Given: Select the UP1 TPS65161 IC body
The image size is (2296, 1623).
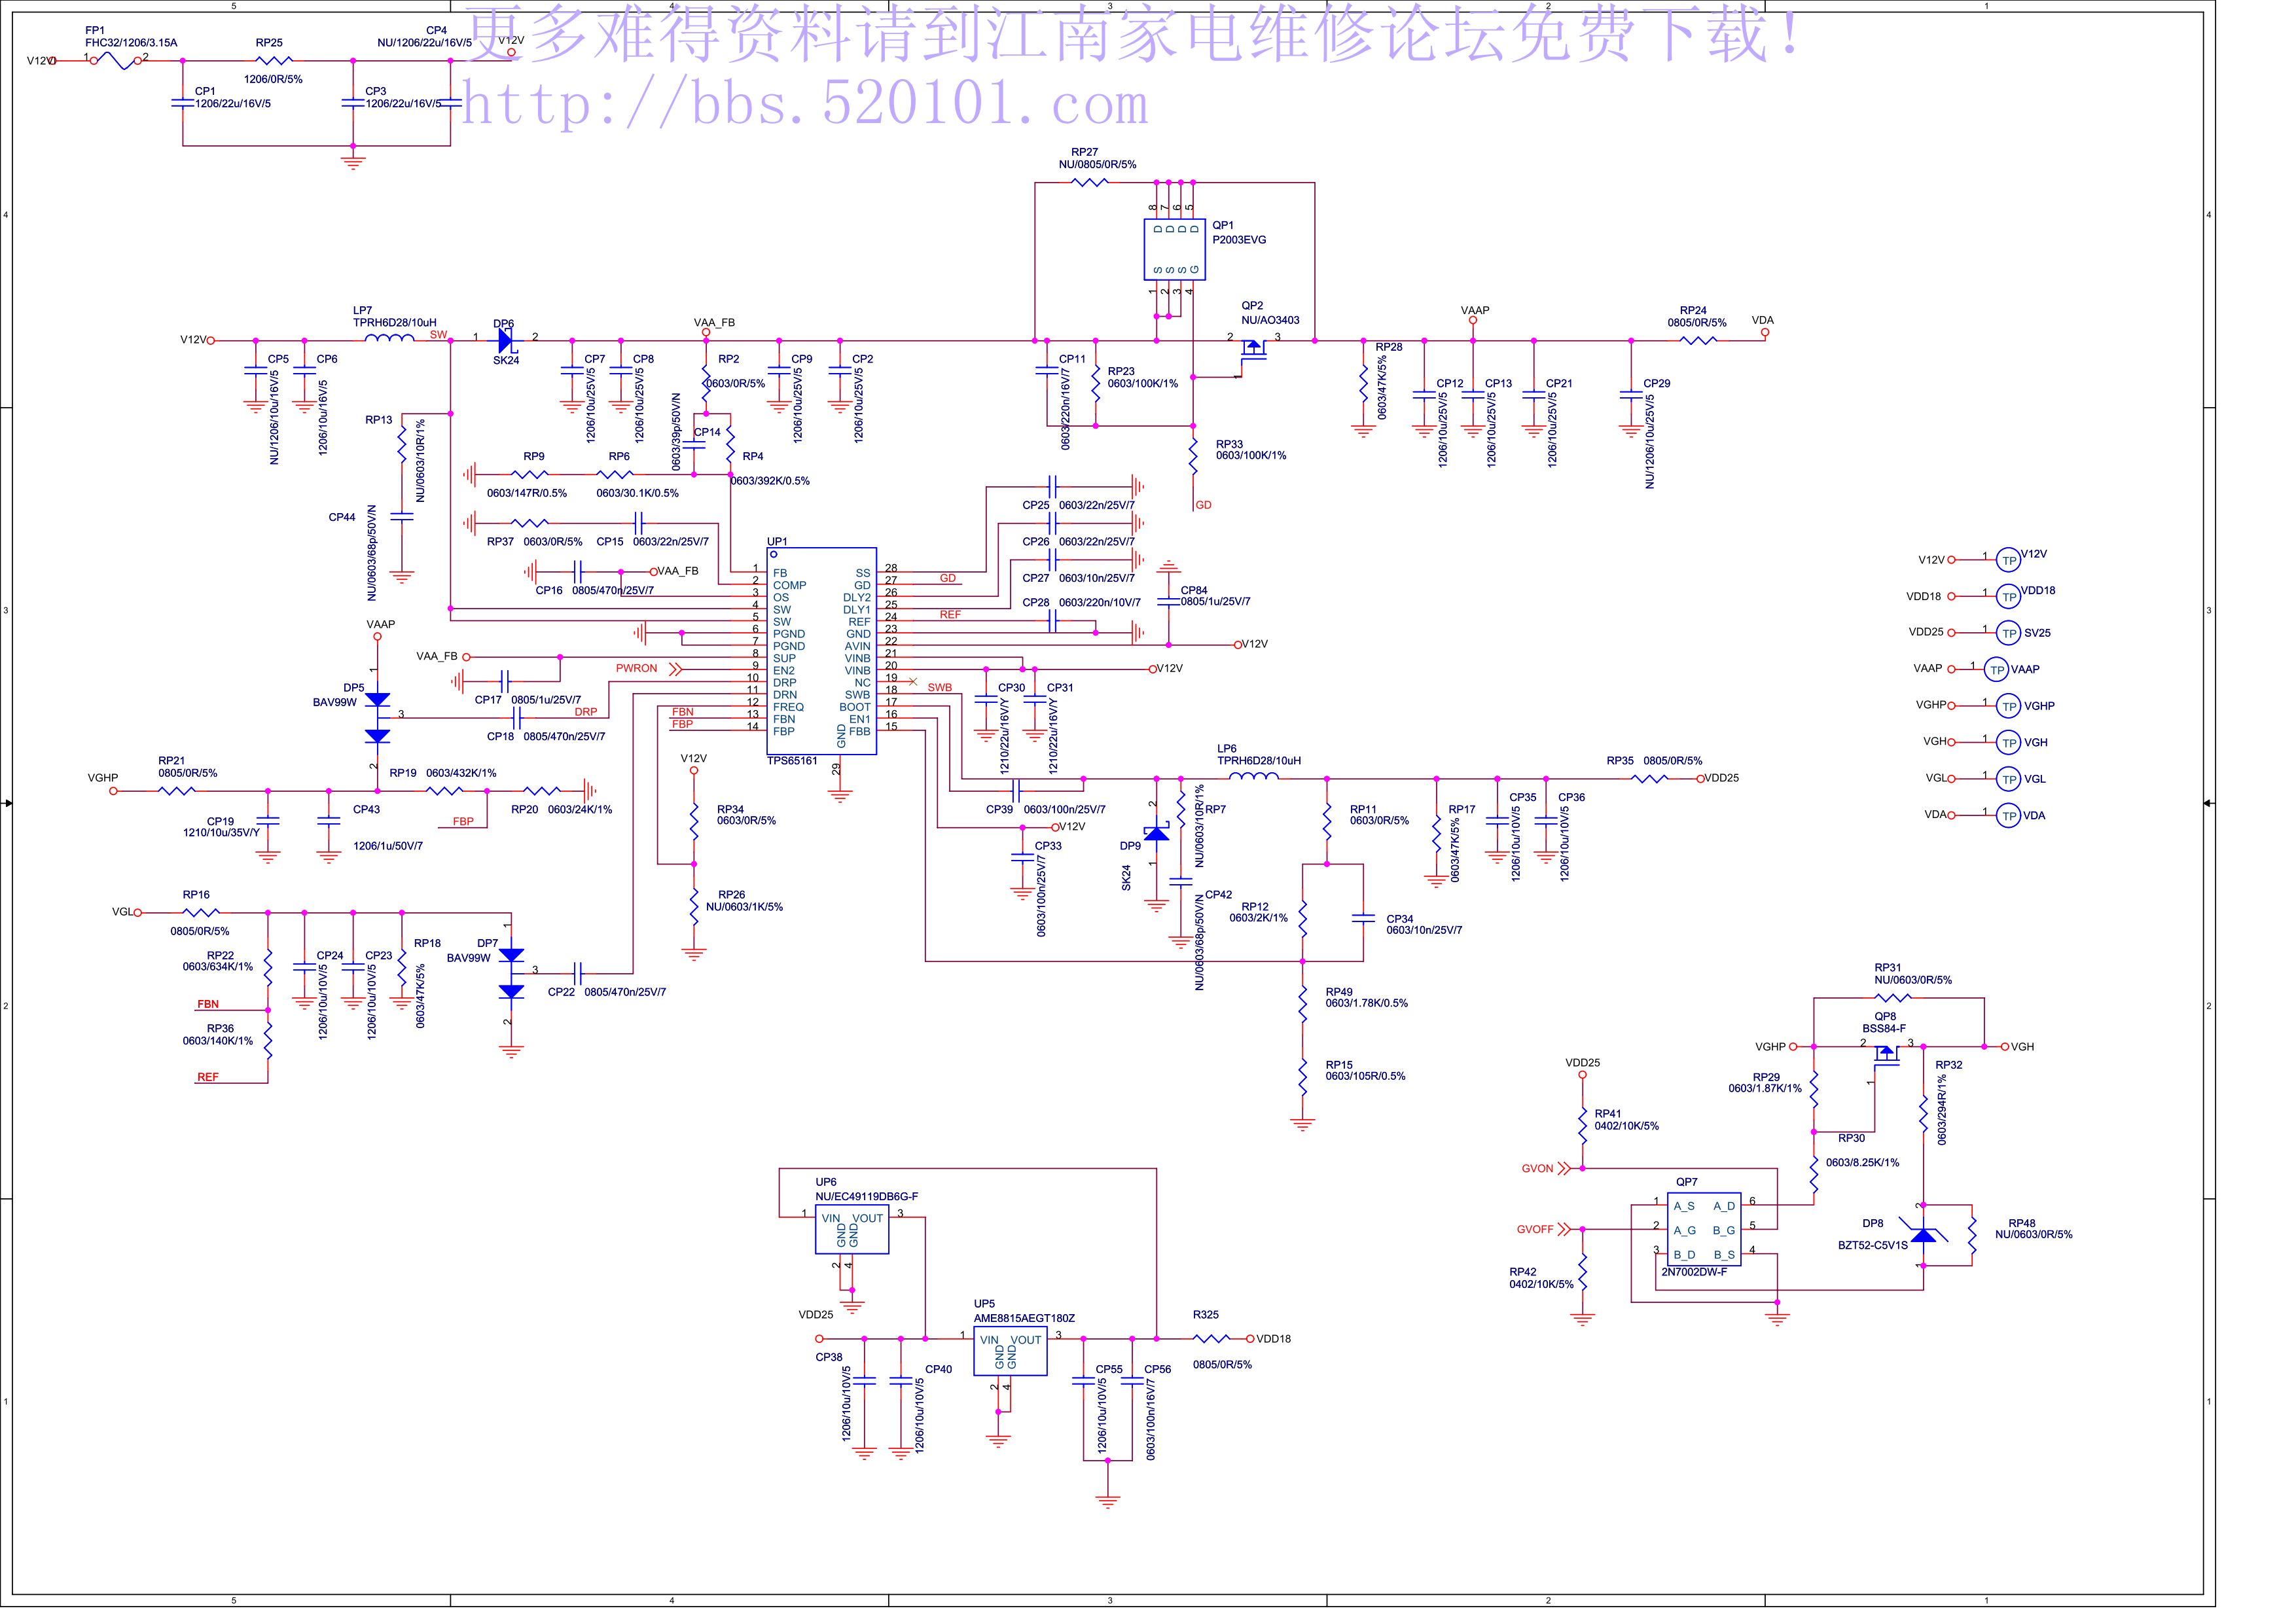Looking at the screenshot, I should point(822,652).
